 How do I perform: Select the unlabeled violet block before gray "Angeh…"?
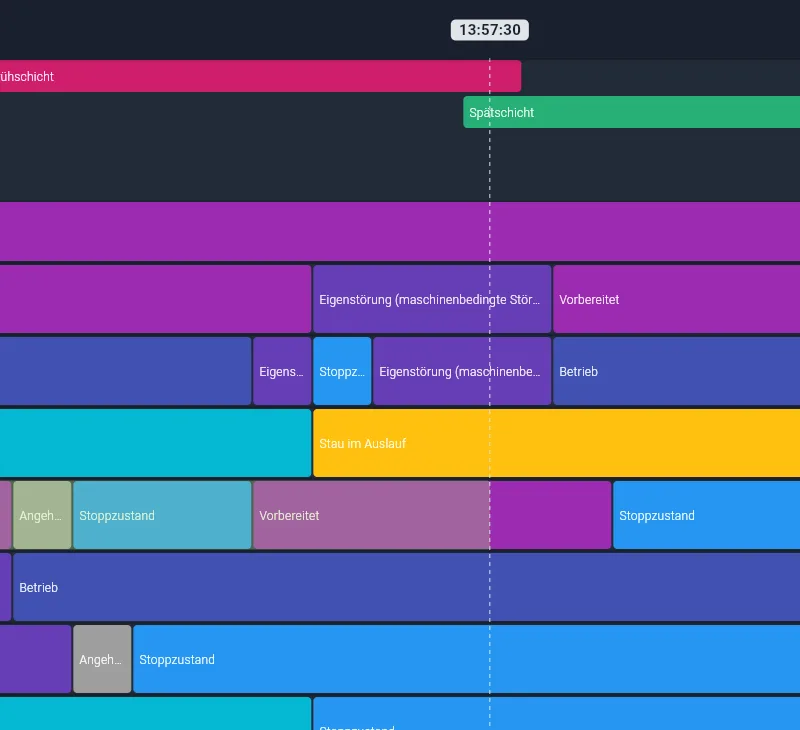pyautogui.click(x=36, y=659)
